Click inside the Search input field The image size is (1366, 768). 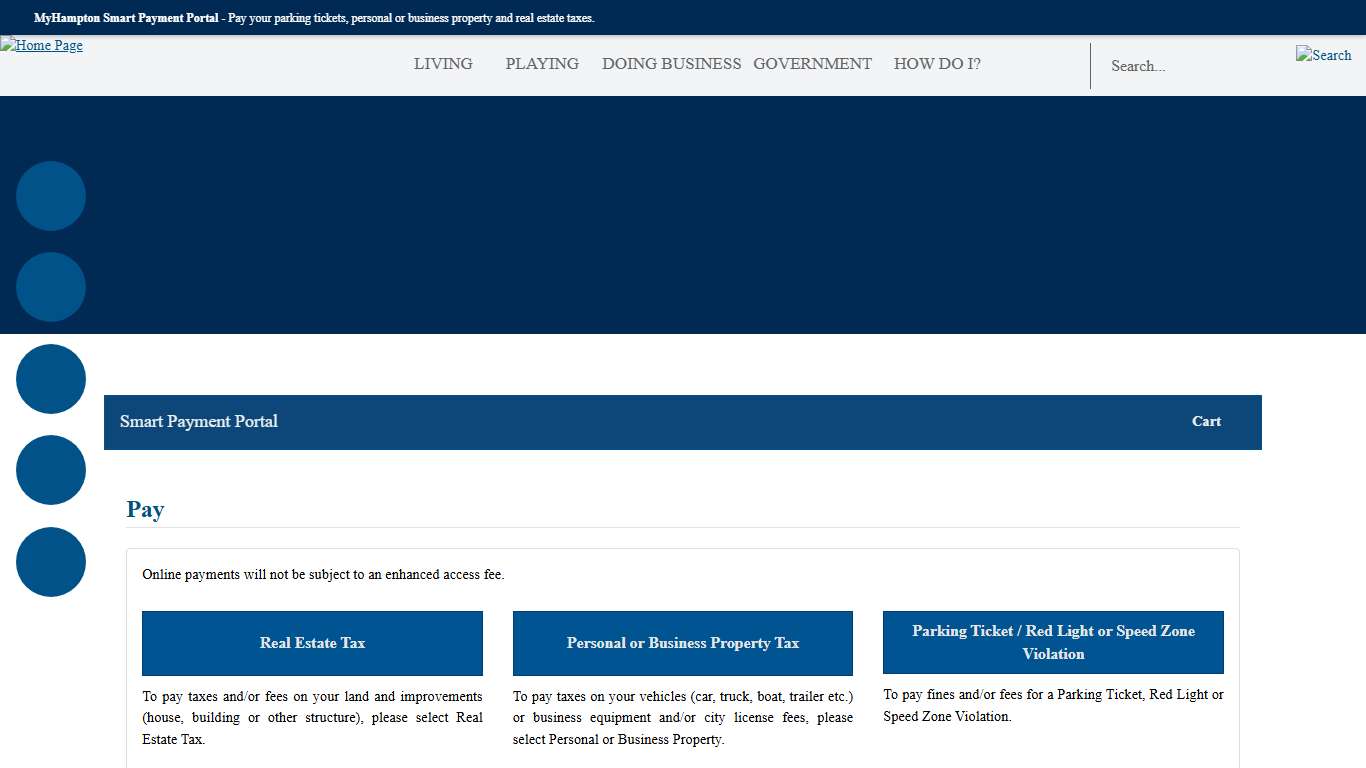pos(1180,66)
